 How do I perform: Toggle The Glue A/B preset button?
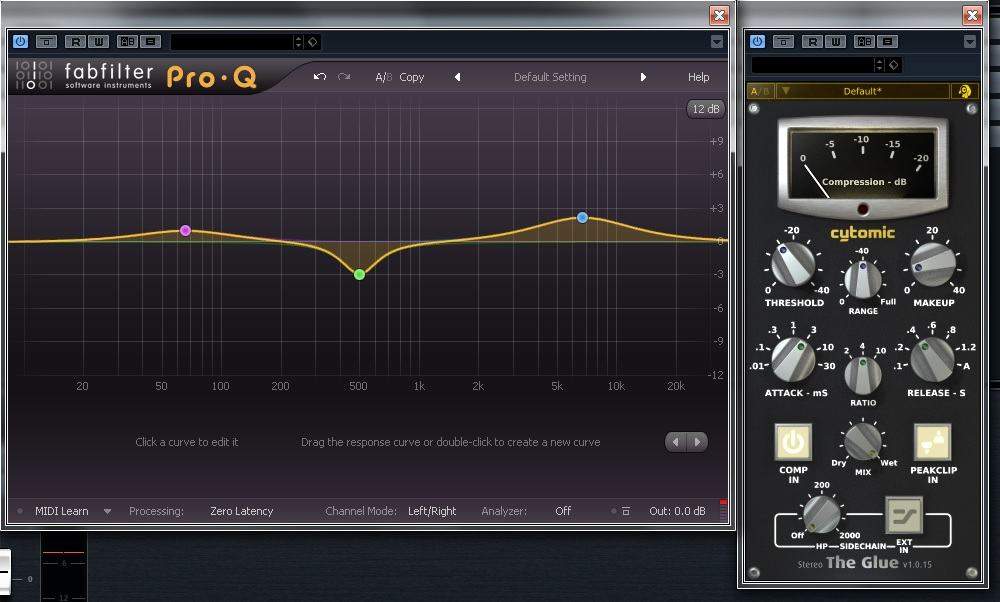click(x=760, y=91)
